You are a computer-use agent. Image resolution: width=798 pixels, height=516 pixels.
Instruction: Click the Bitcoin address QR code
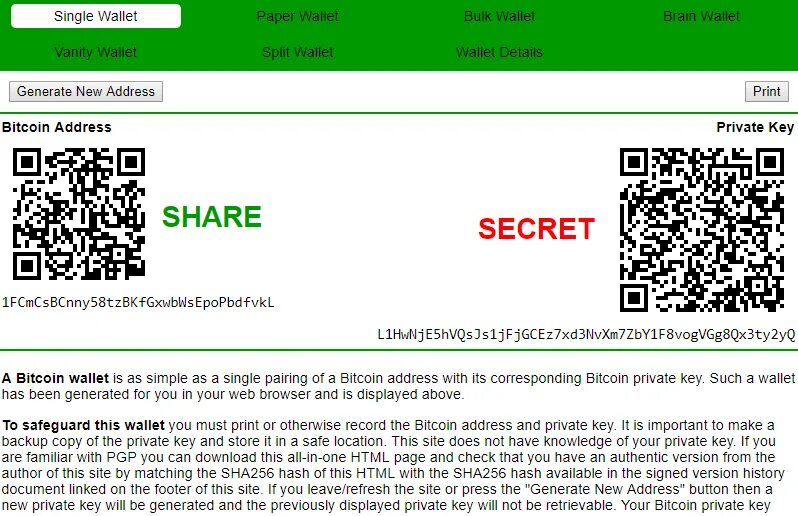click(x=79, y=214)
